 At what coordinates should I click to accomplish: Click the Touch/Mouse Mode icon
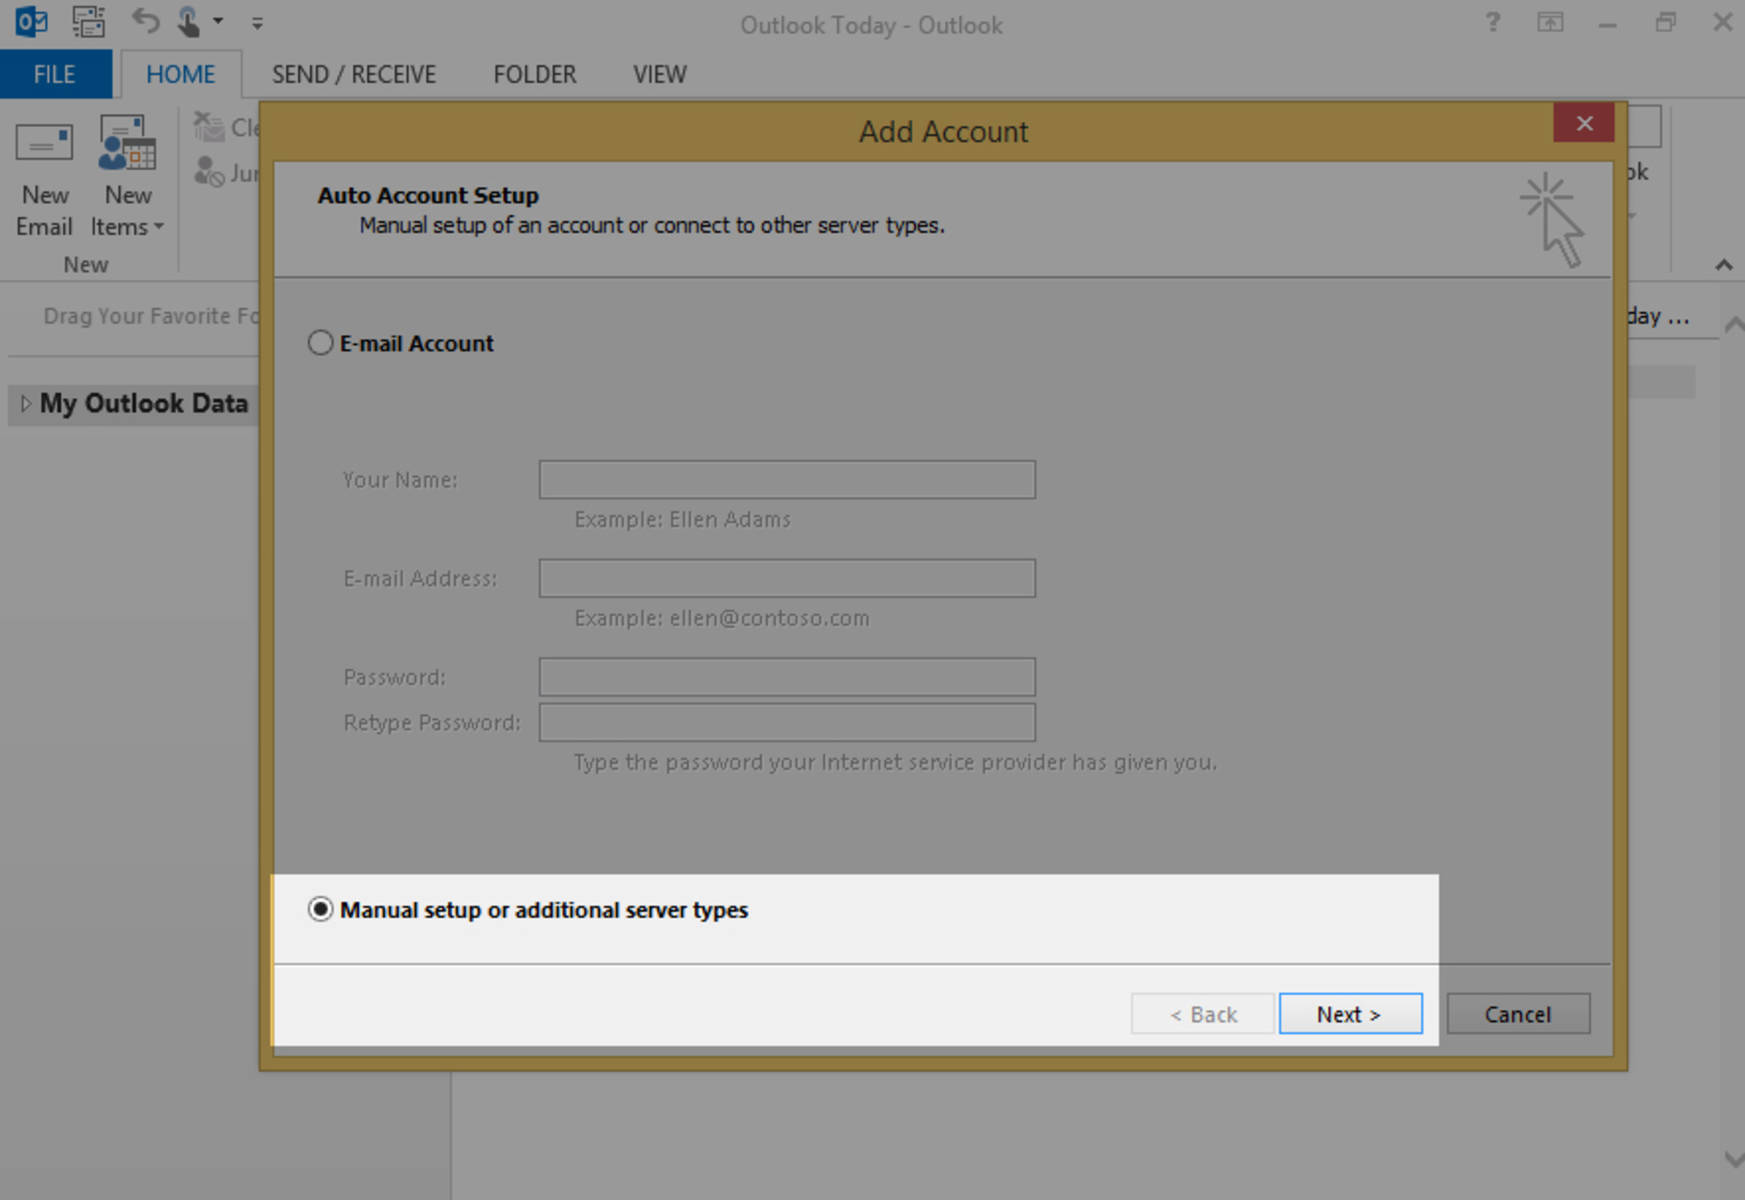188,21
